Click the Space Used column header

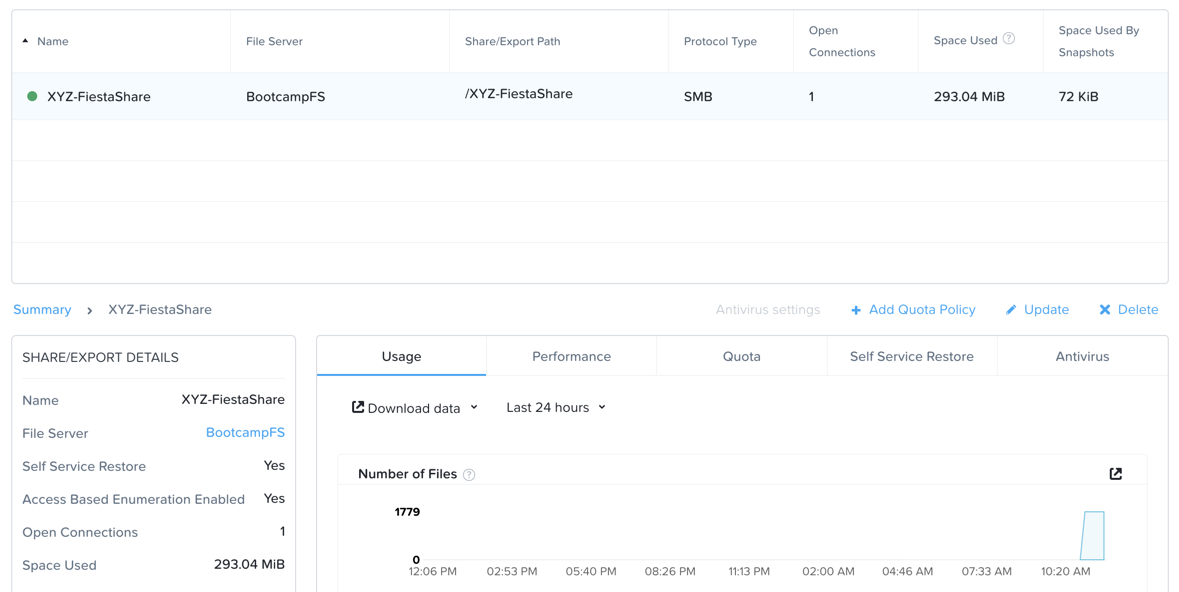(x=965, y=41)
